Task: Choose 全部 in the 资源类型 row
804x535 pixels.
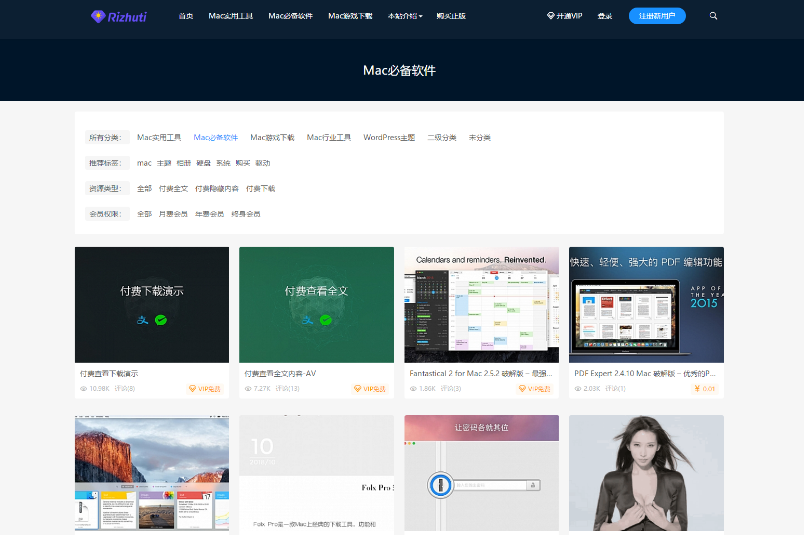Action: tap(145, 188)
